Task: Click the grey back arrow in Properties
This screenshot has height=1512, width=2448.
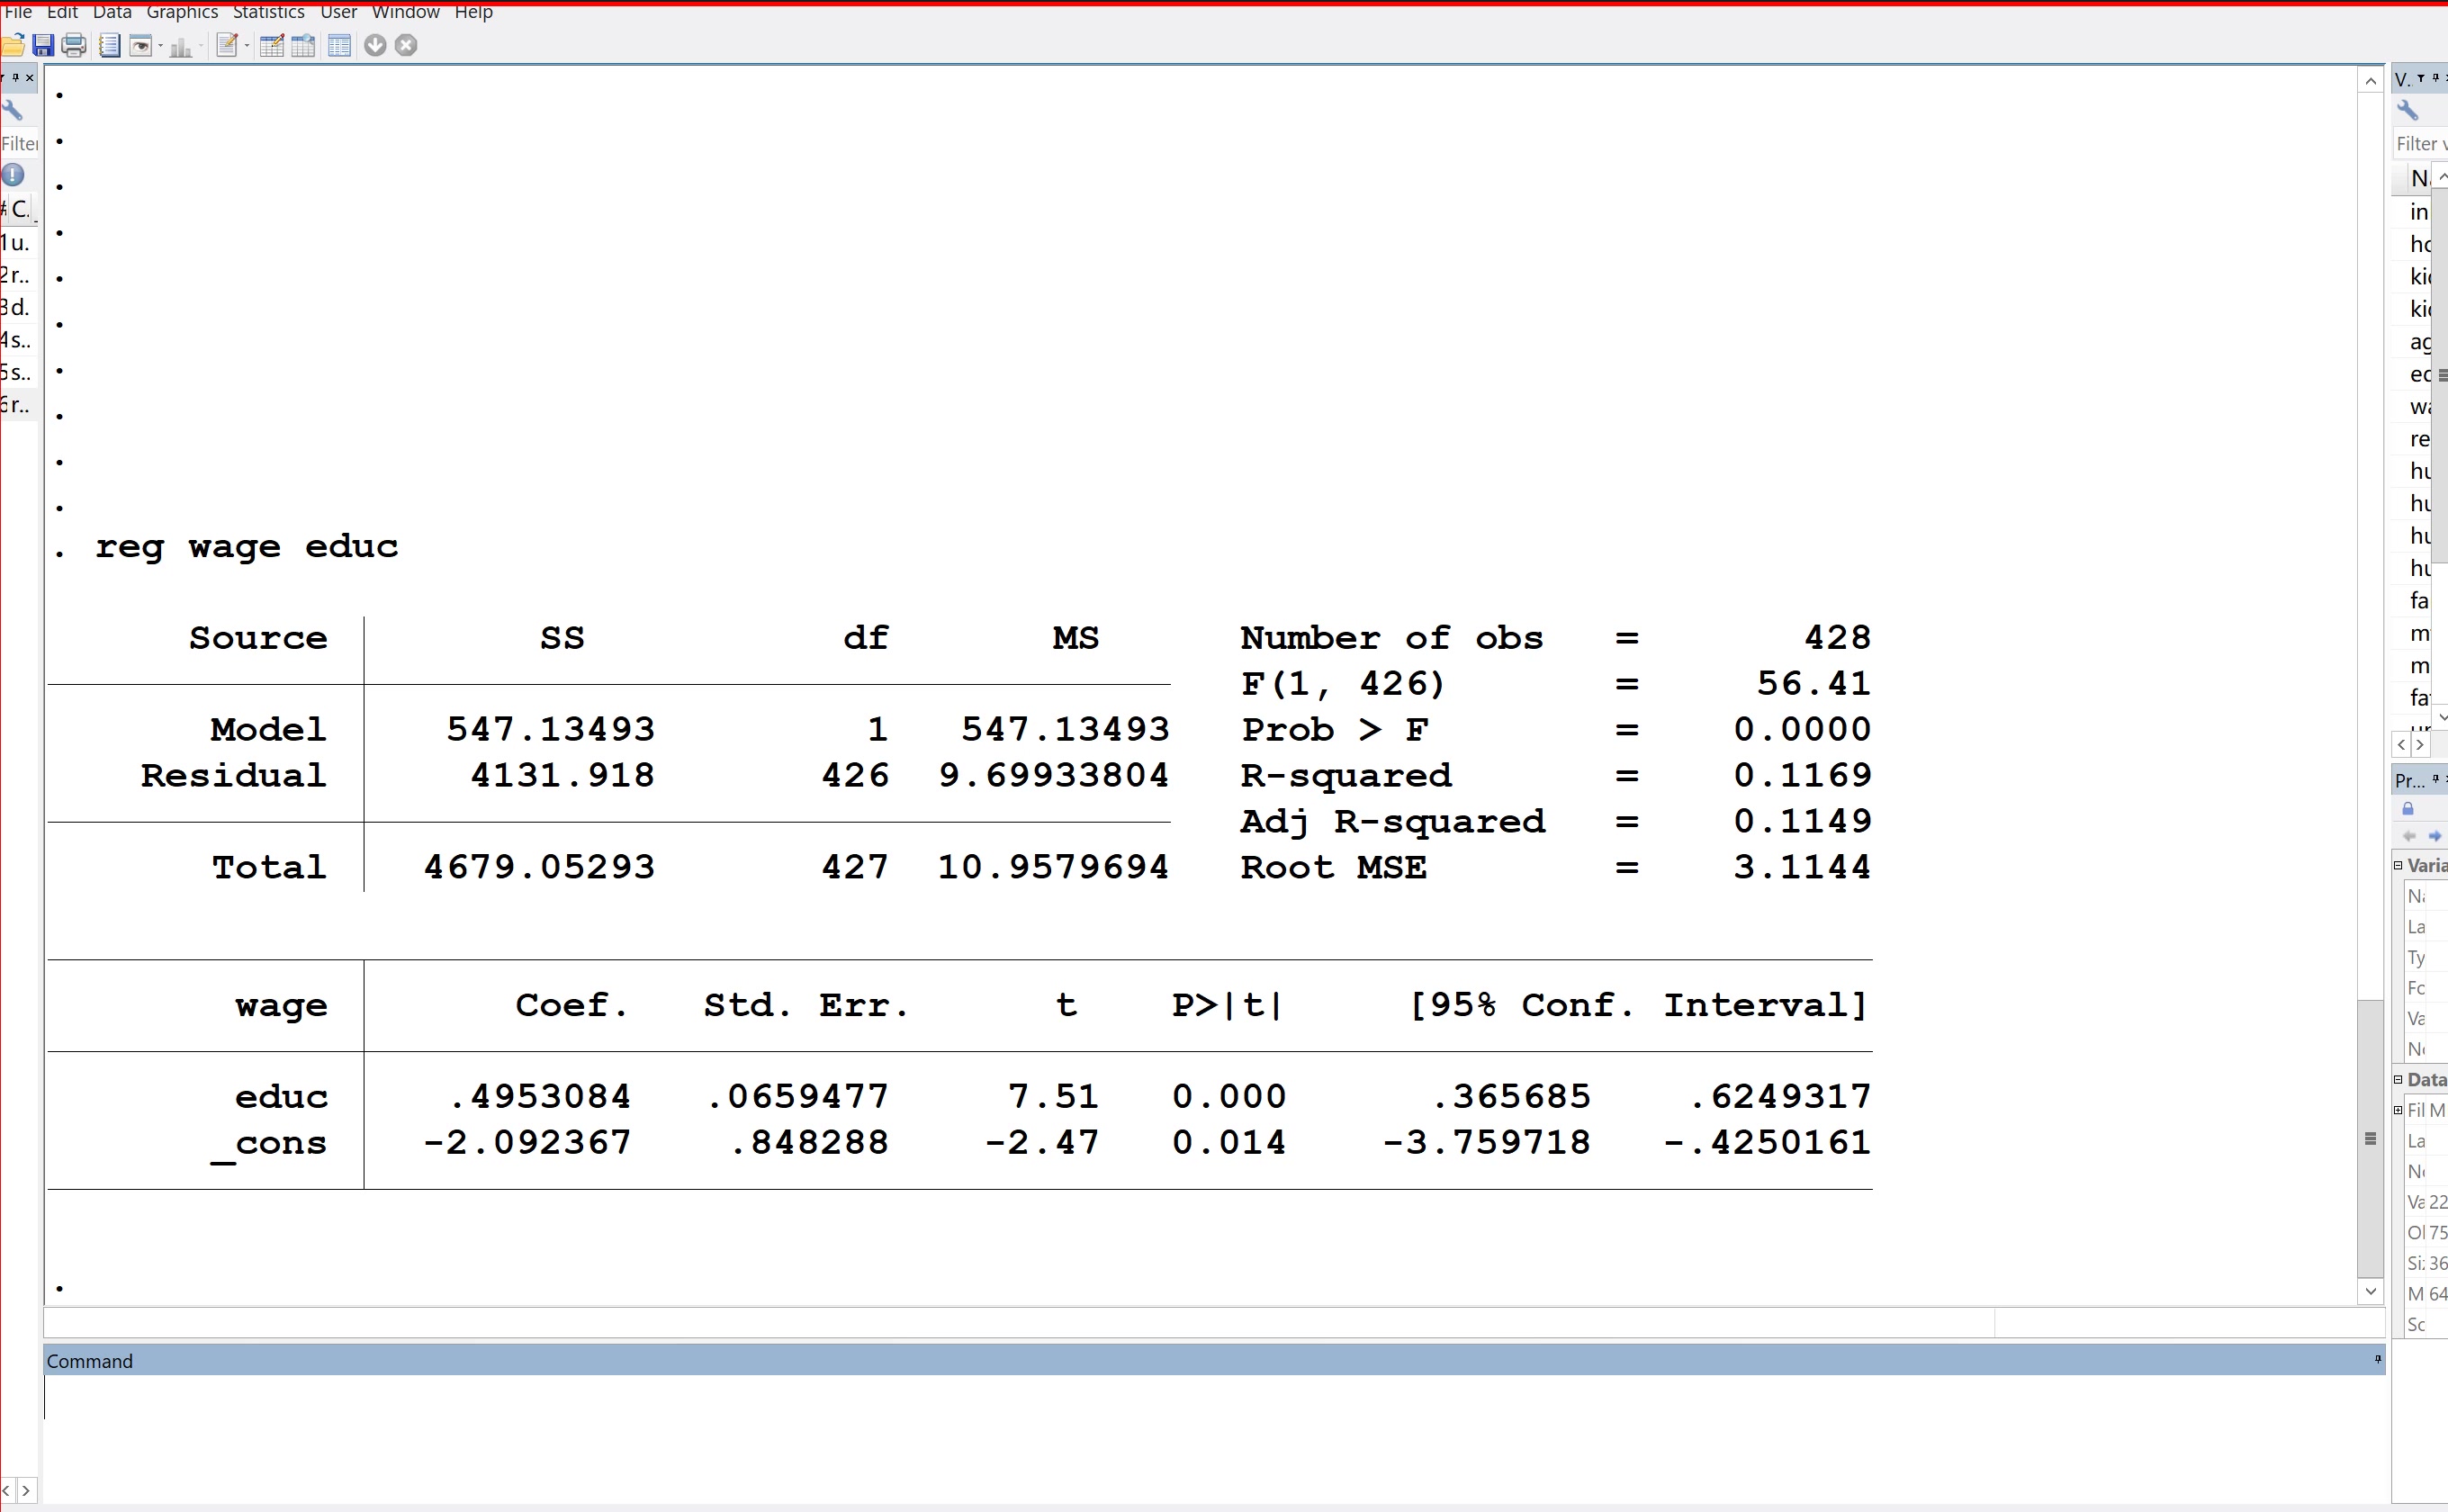Action: (x=2409, y=835)
